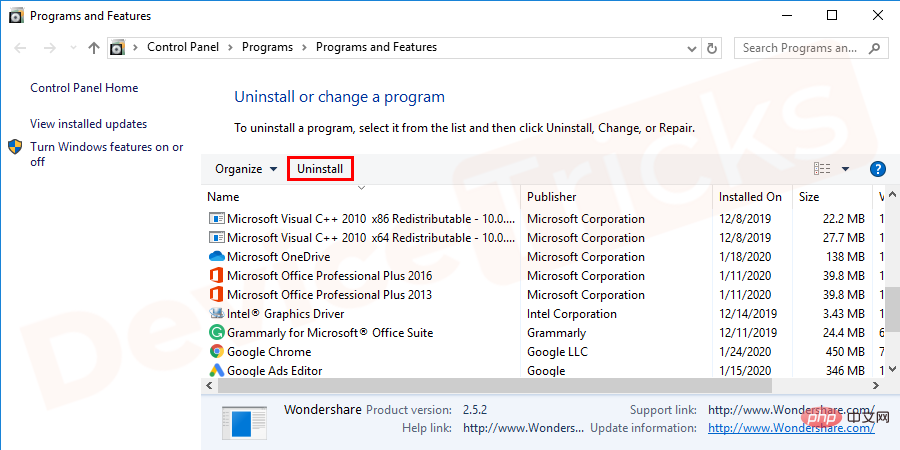Click the change view icon

(x=823, y=169)
